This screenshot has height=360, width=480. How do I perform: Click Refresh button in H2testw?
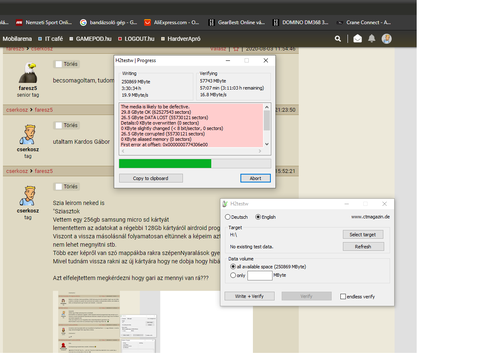(363, 247)
